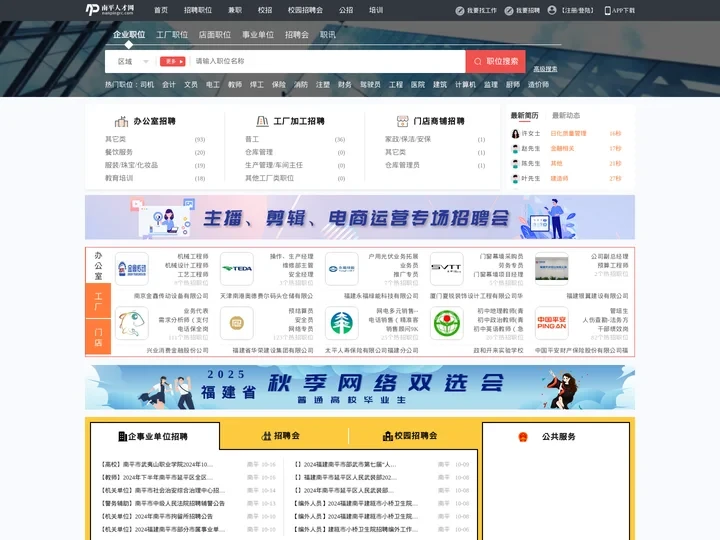Click the 门店商铺招聘 store icon
720x540 pixels.
pyautogui.click(x=402, y=121)
